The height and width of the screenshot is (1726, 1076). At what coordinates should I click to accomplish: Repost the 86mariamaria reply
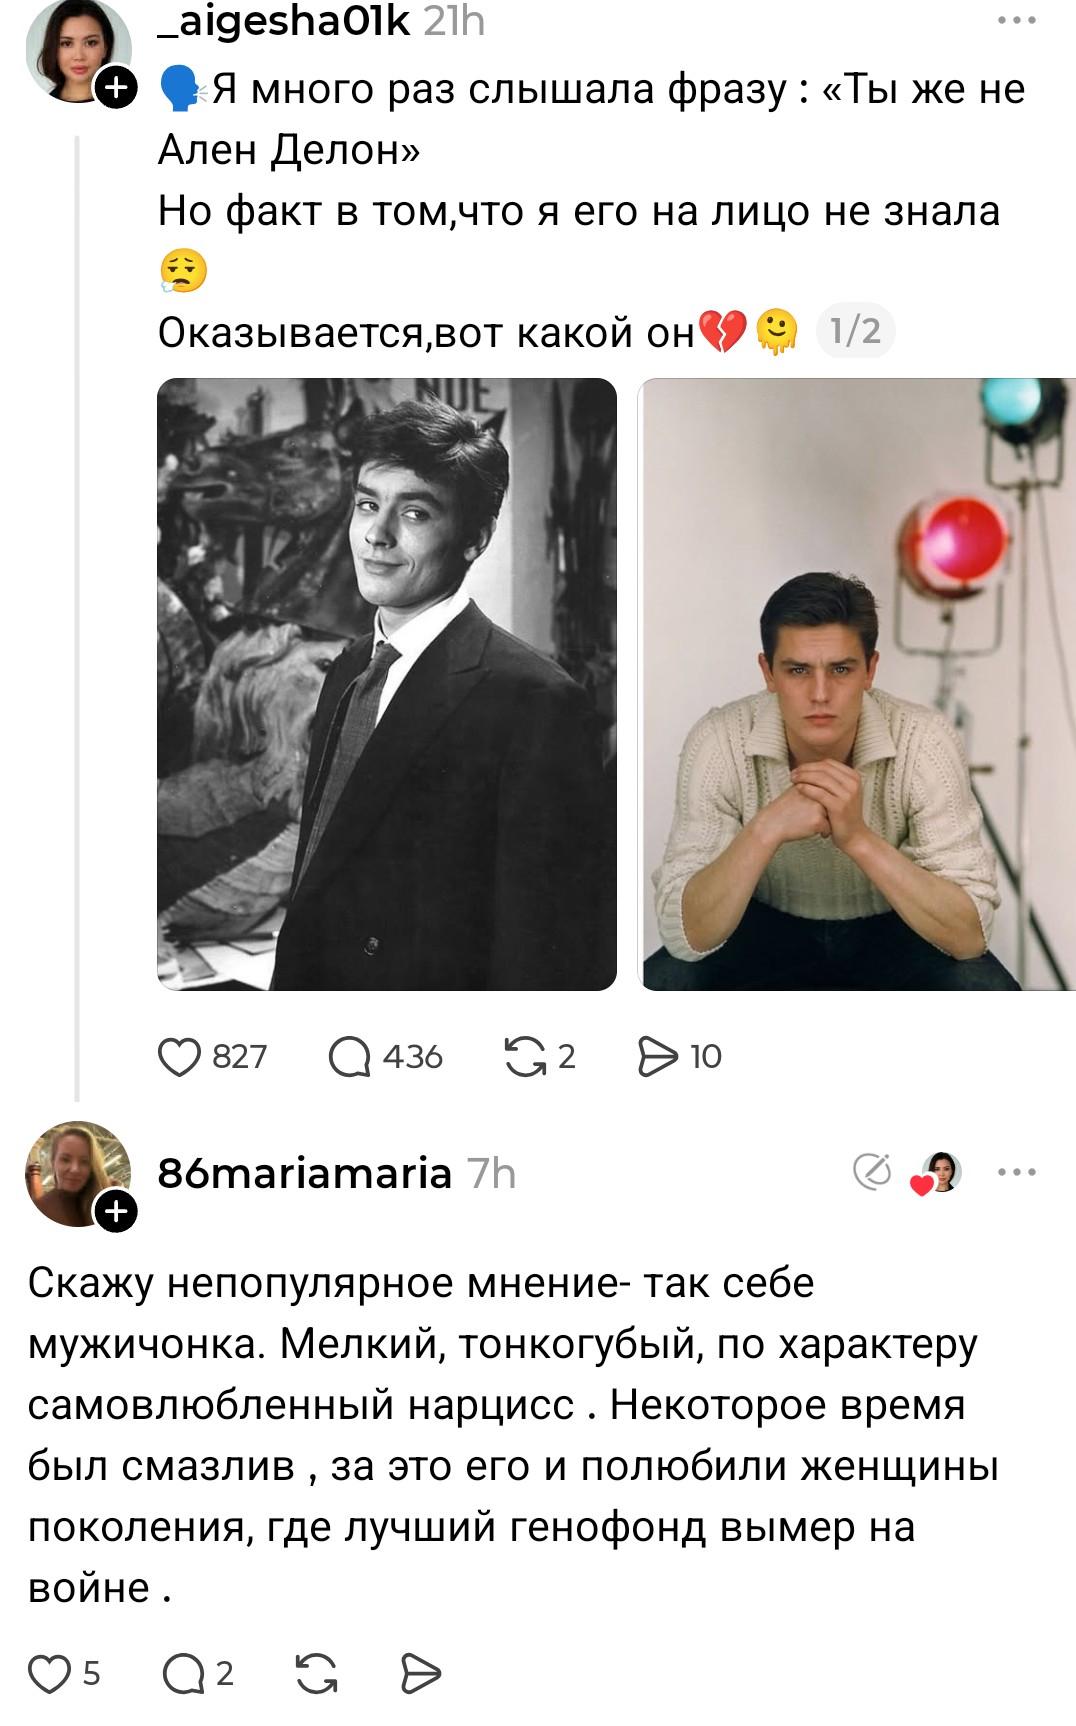(x=317, y=1674)
